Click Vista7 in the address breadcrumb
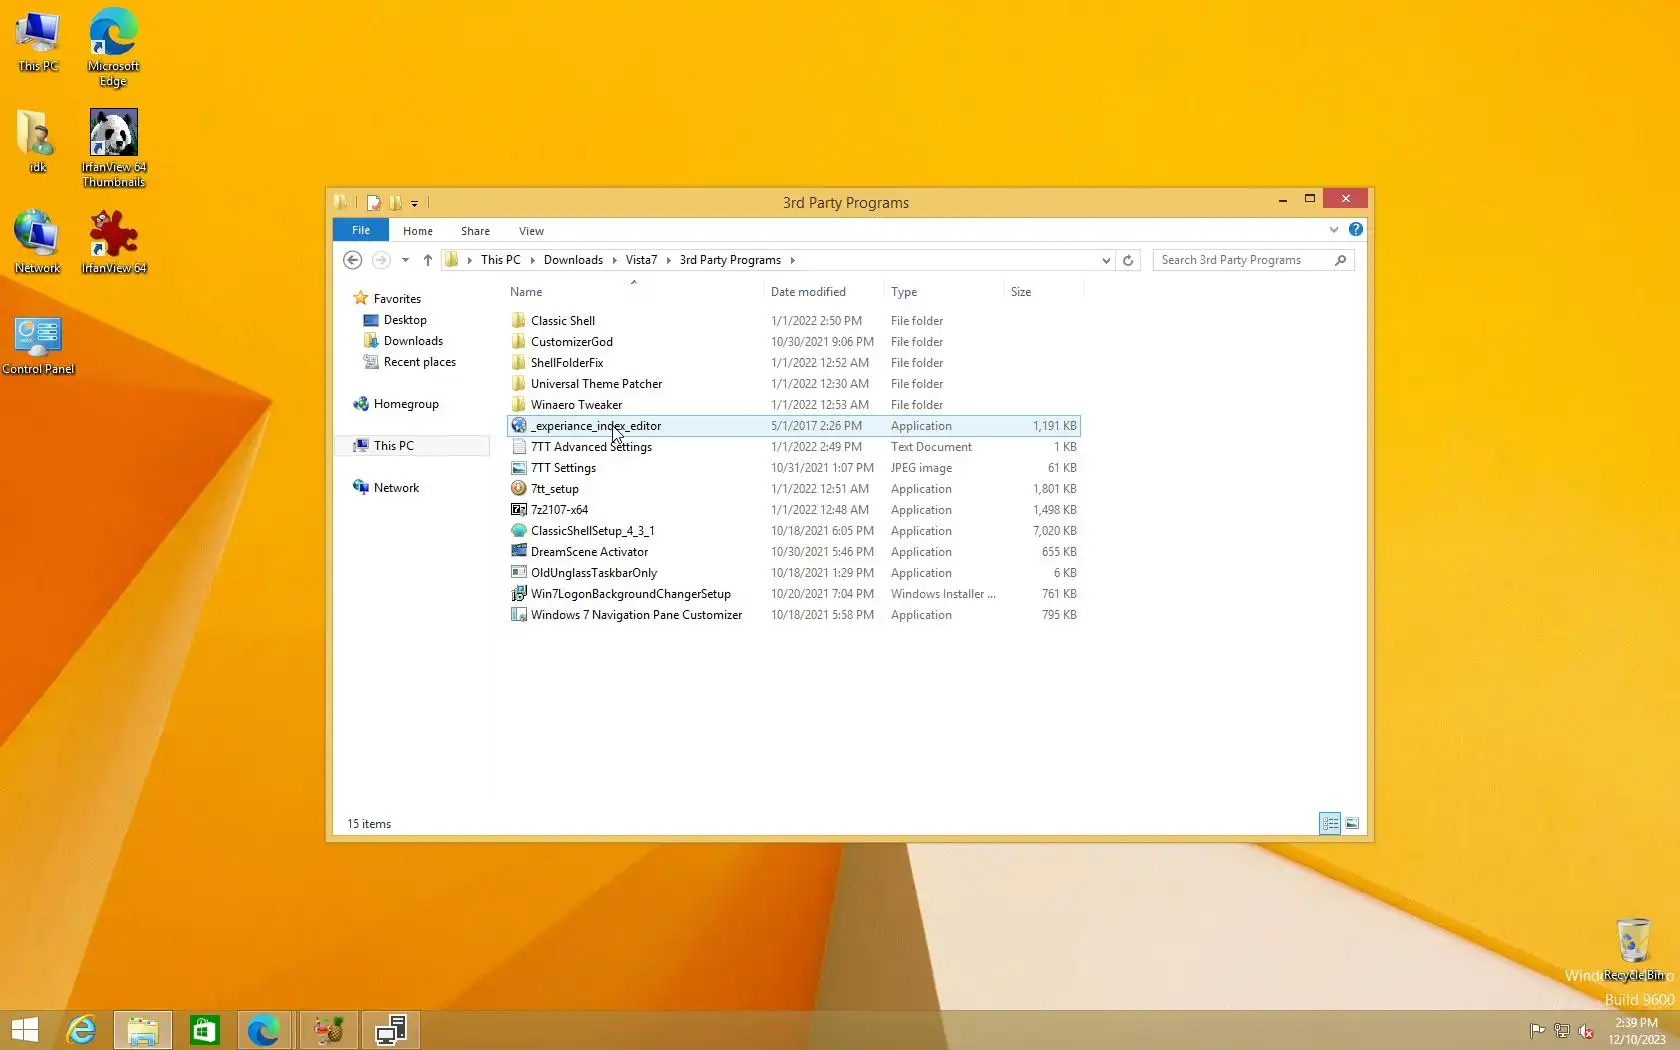This screenshot has height=1050, width=1680. click(642, 260)
